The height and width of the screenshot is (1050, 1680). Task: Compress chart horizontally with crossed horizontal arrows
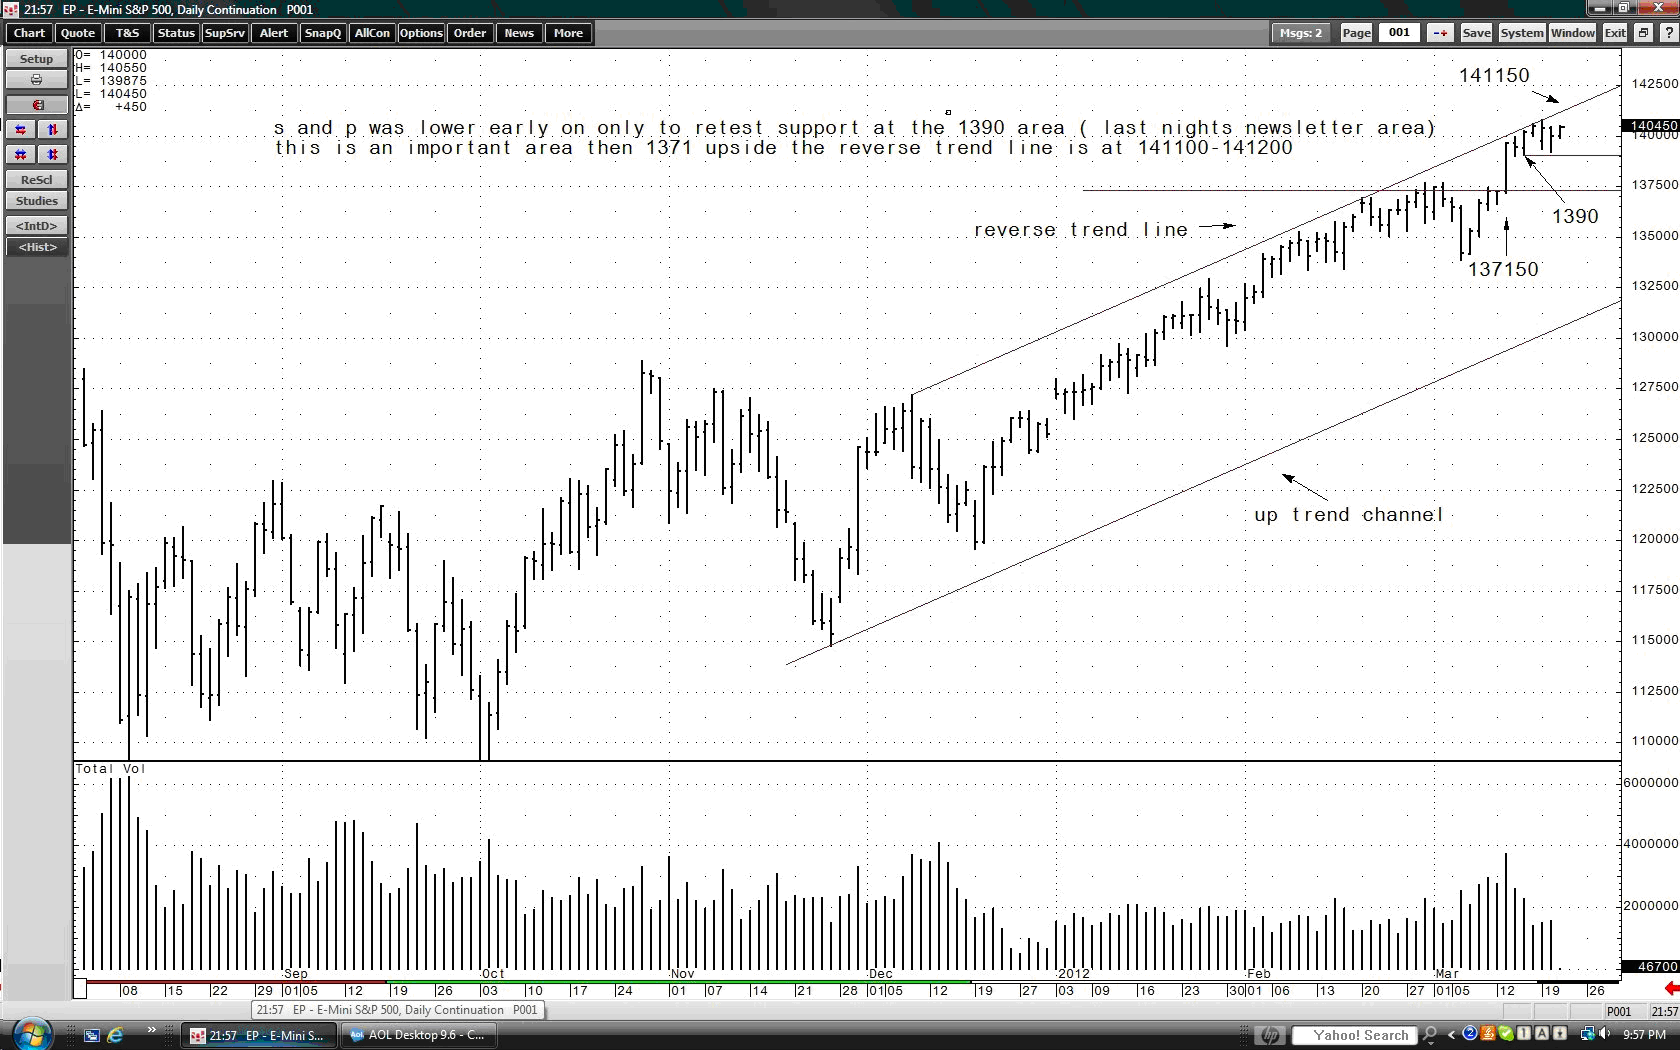pos(21,155)
